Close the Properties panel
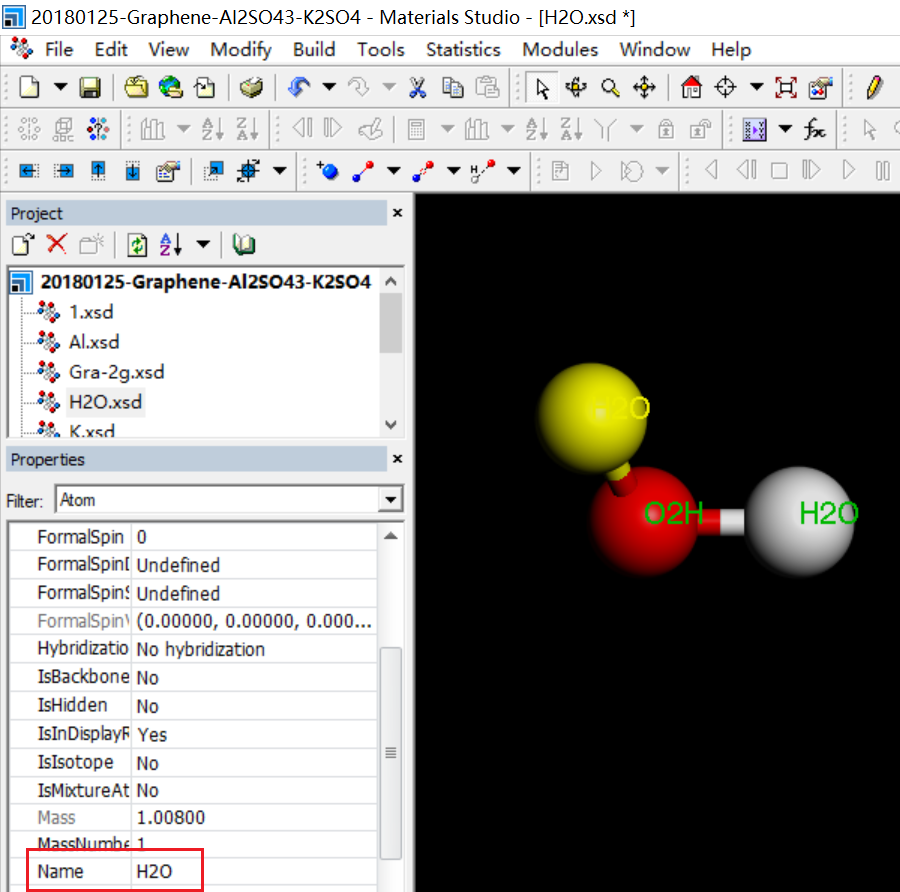 (397, 459)
